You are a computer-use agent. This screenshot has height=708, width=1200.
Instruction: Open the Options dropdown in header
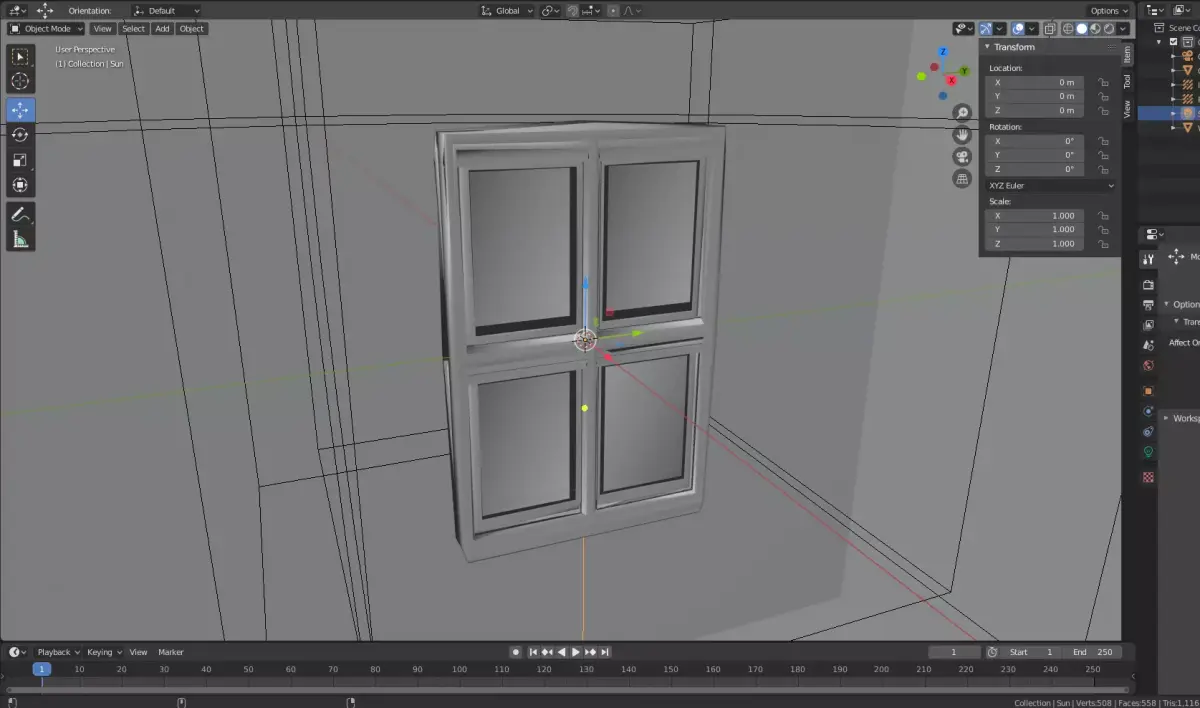pos(1109,10)
